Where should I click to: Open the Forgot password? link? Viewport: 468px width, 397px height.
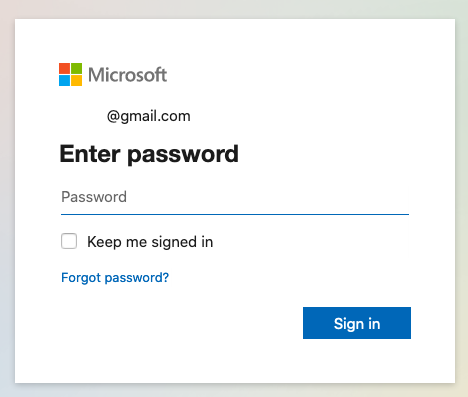tap(115, 278)
